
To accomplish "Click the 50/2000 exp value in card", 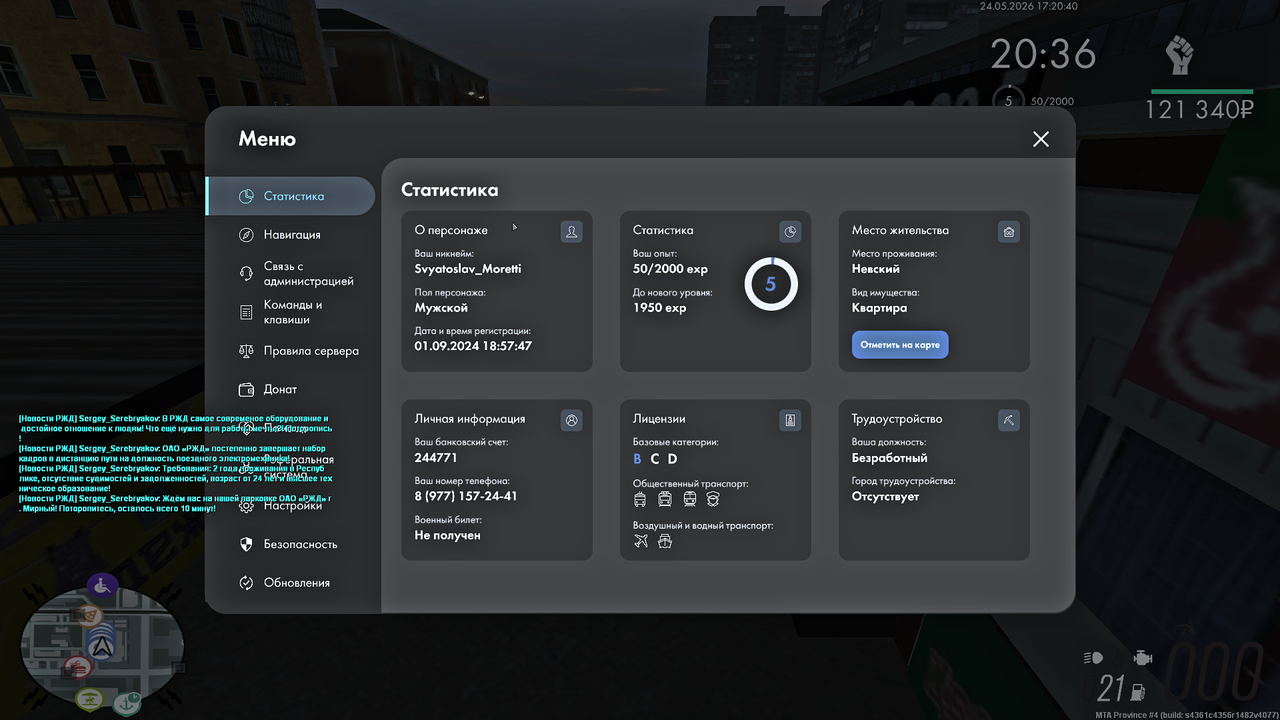I will (x=670, y=269).
